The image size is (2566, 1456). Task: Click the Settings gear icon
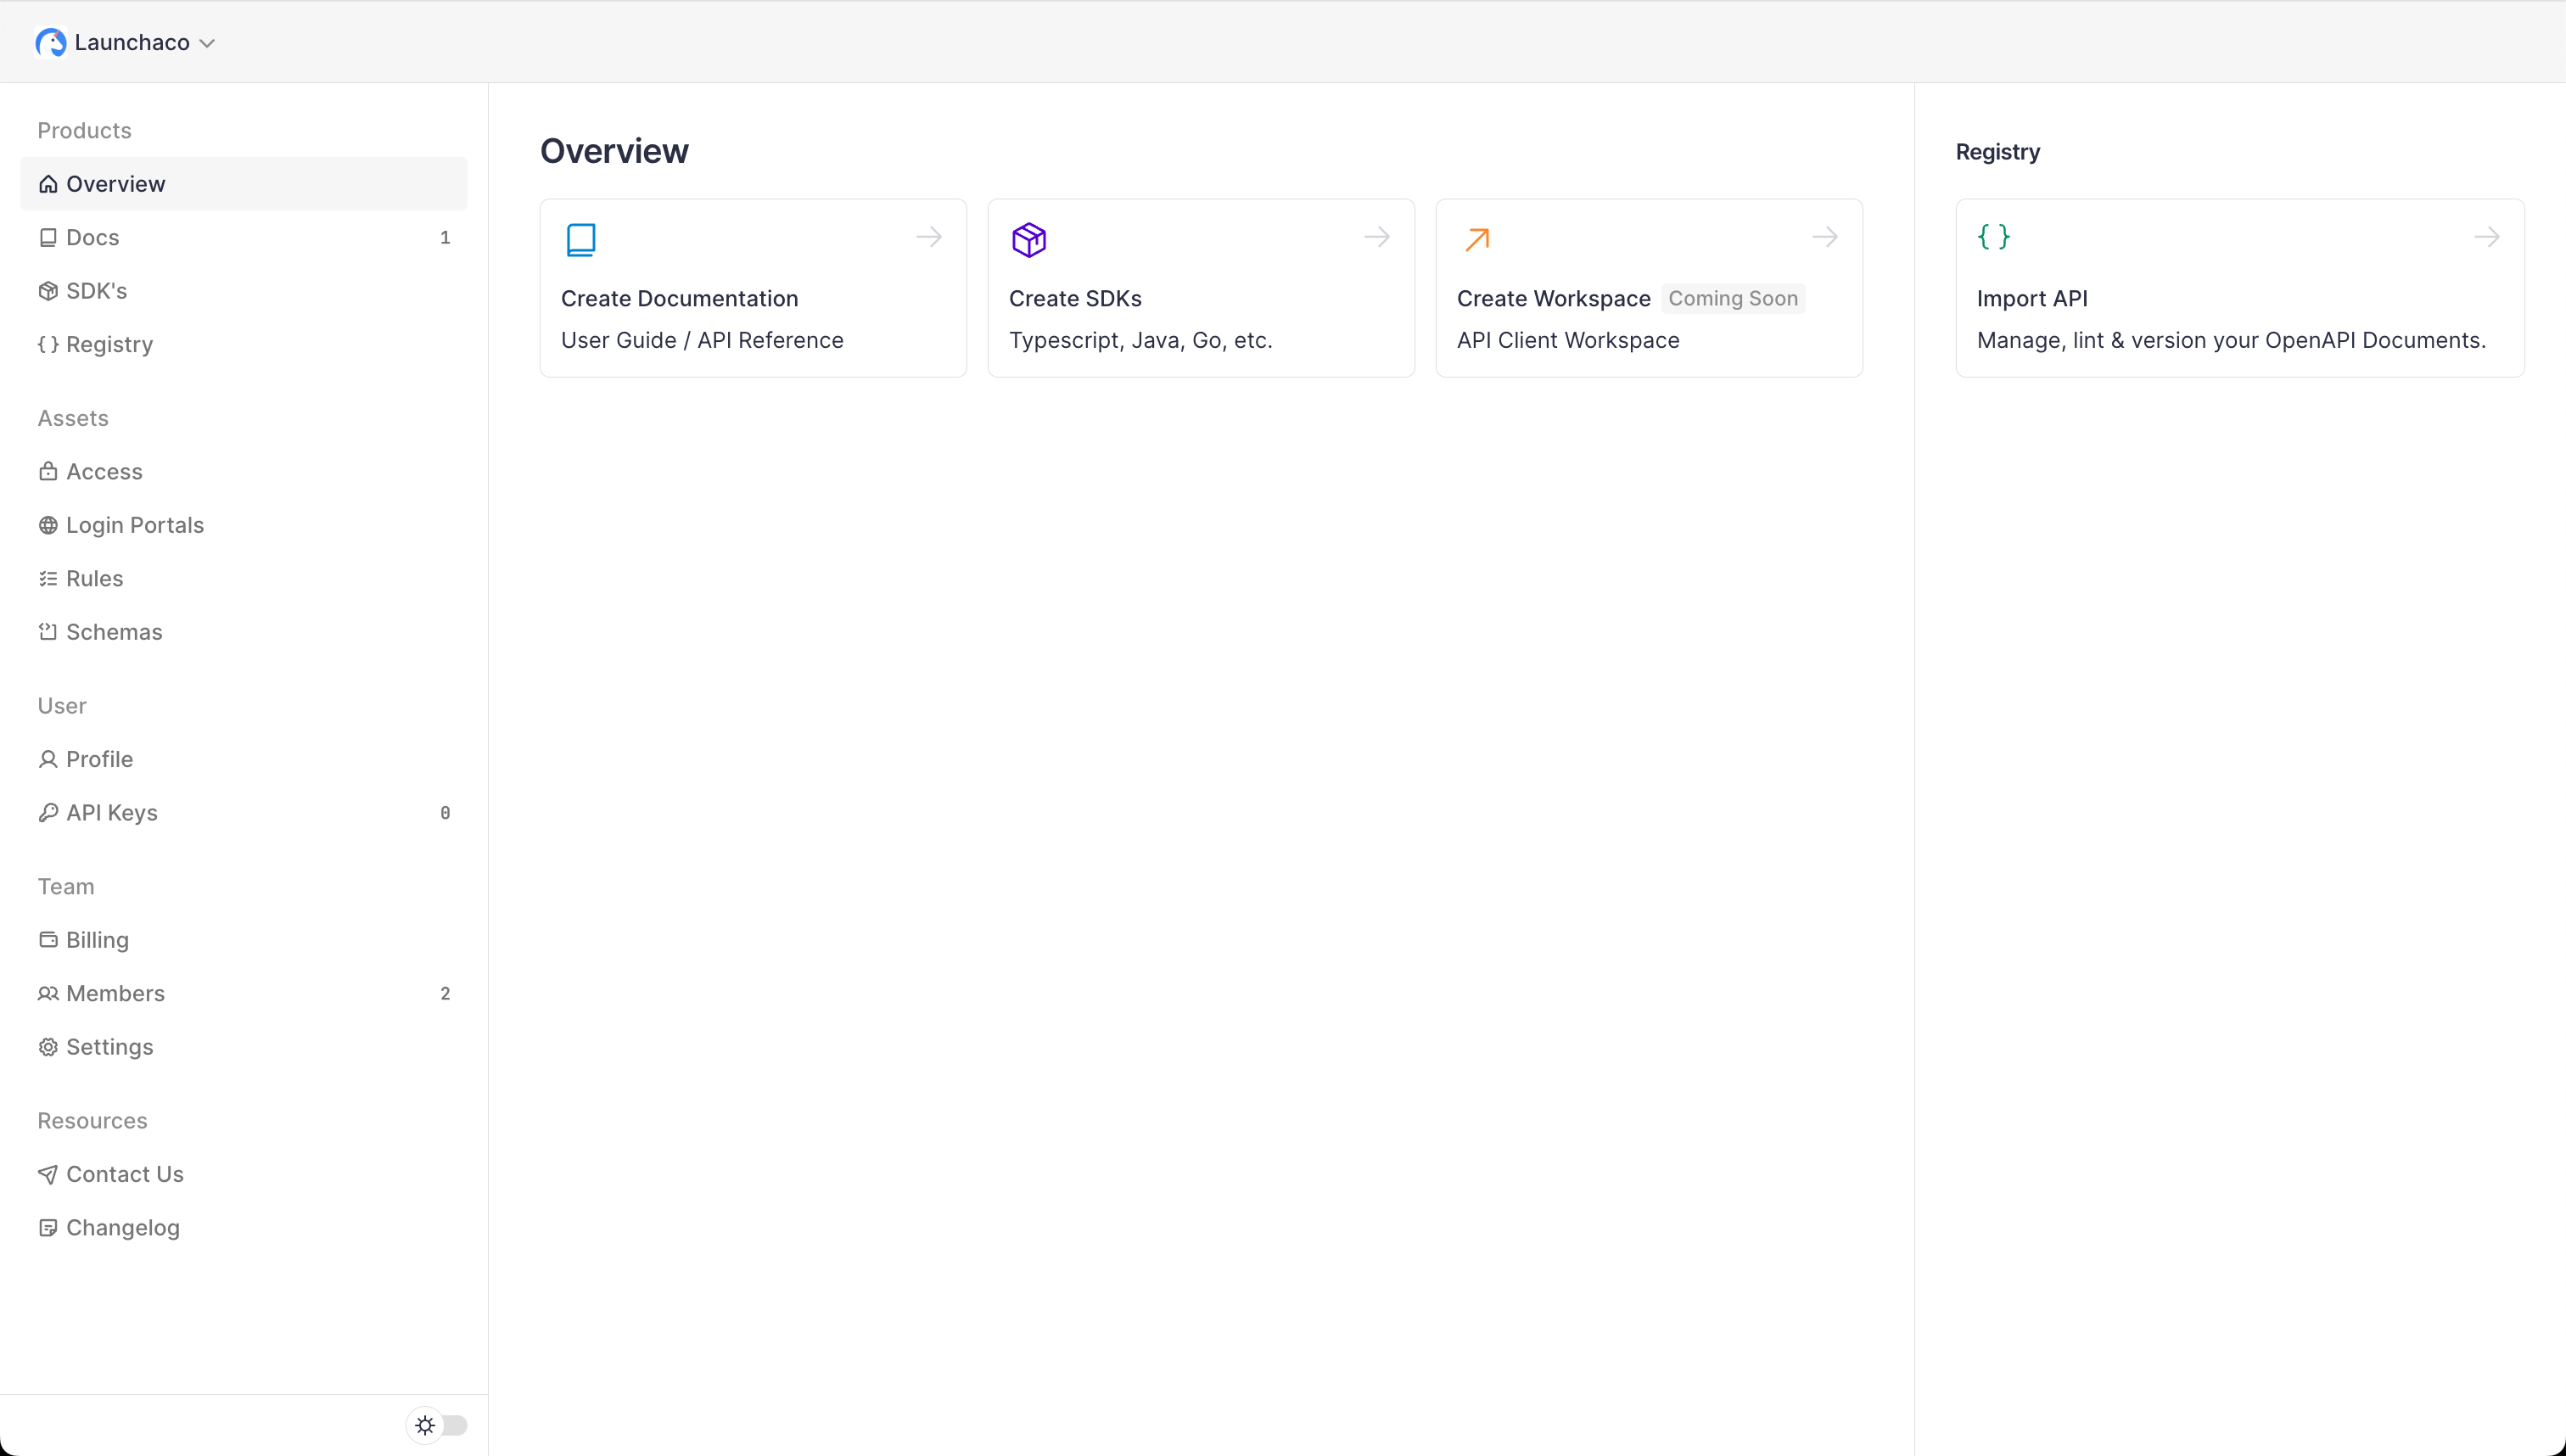(48, 1047)
